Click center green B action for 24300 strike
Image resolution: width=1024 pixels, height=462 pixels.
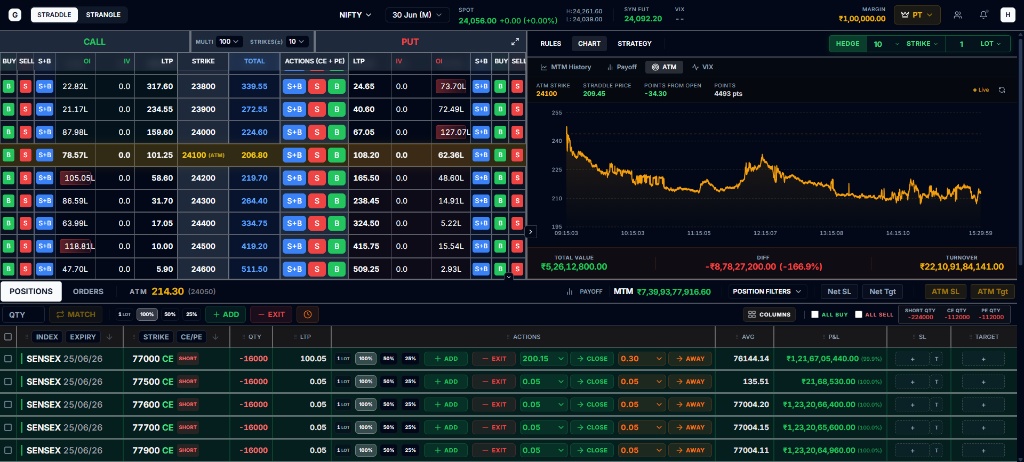pos(337,201)
